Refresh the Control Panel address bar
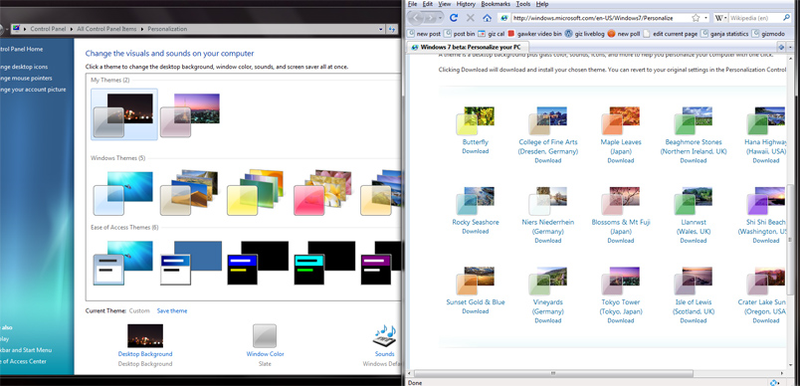 (x=392, y=29)
